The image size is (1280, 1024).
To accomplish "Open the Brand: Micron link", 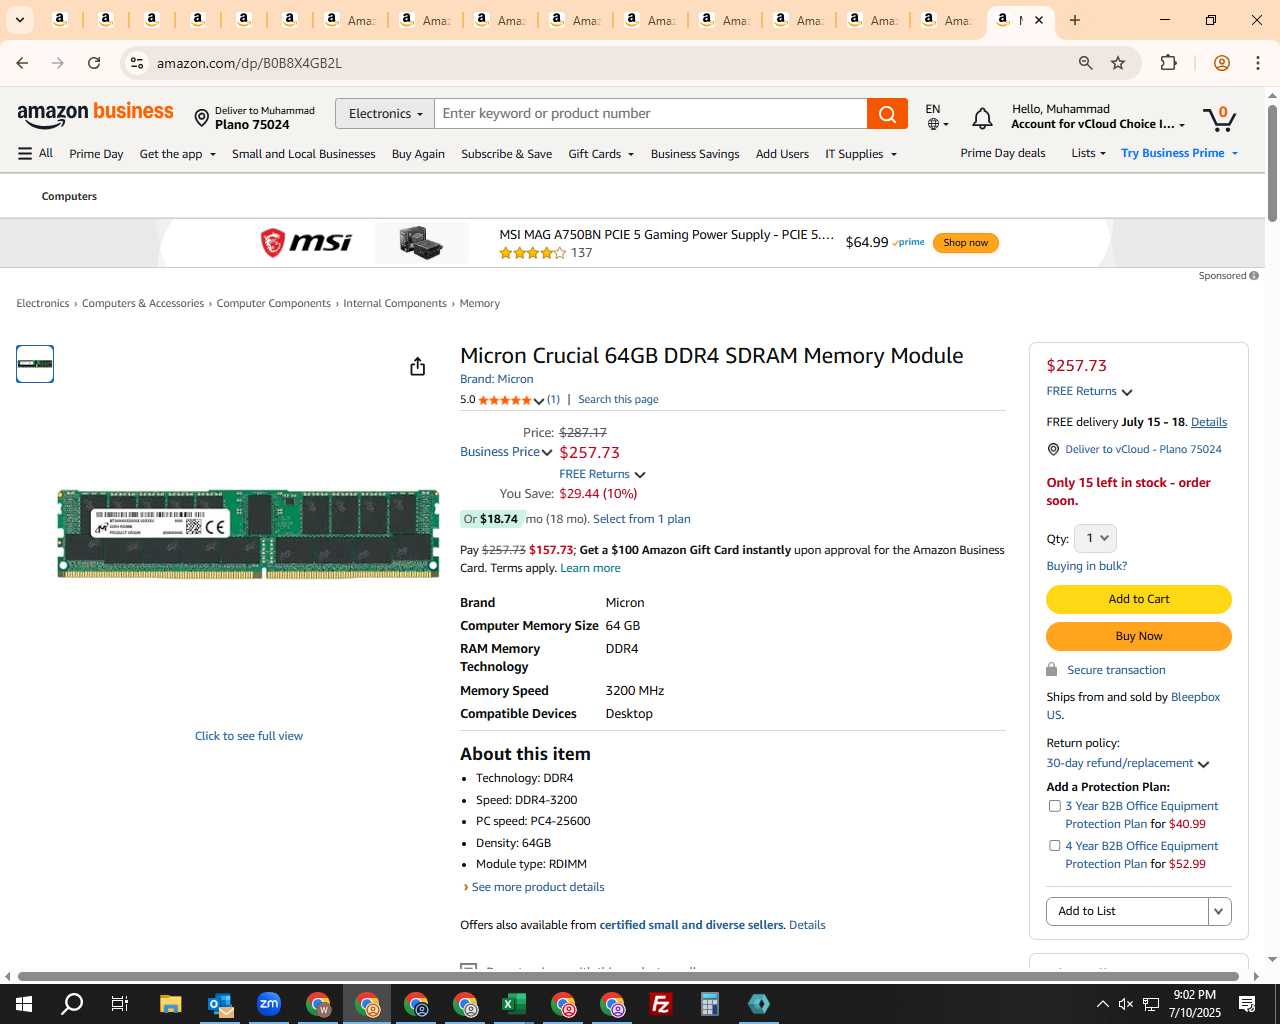I will coord(497,379).
